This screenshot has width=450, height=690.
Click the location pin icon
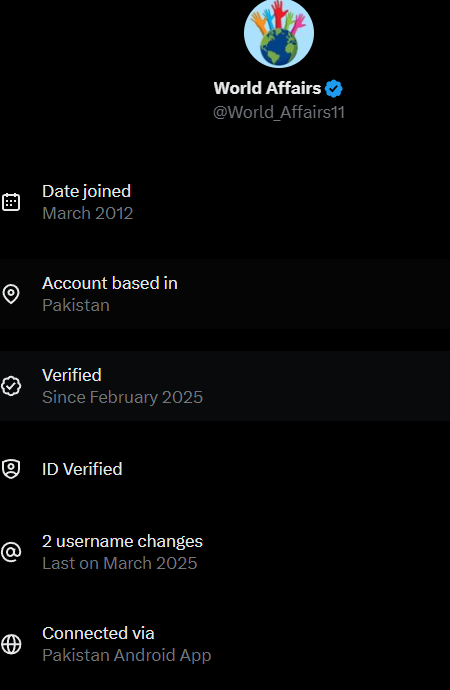click(x=11, y=294)
